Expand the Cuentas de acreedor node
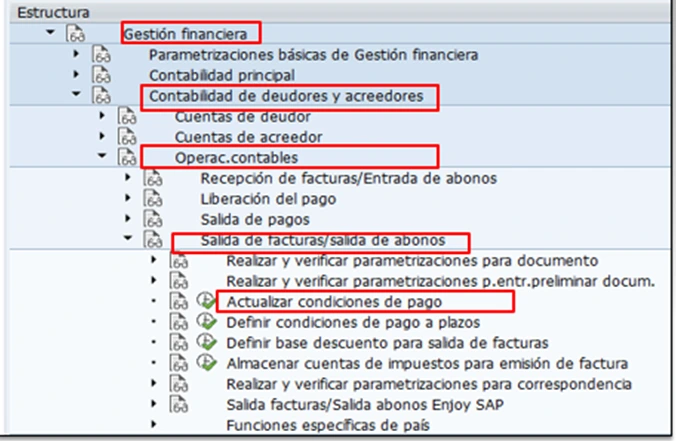 click(102, 136)
